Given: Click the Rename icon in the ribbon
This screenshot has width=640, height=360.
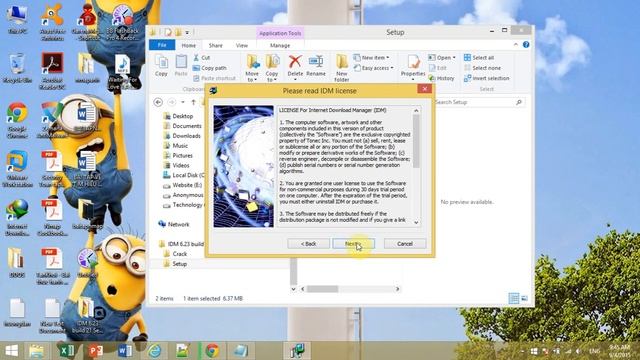Looking at the screenshot, I should tap(316, 65).
